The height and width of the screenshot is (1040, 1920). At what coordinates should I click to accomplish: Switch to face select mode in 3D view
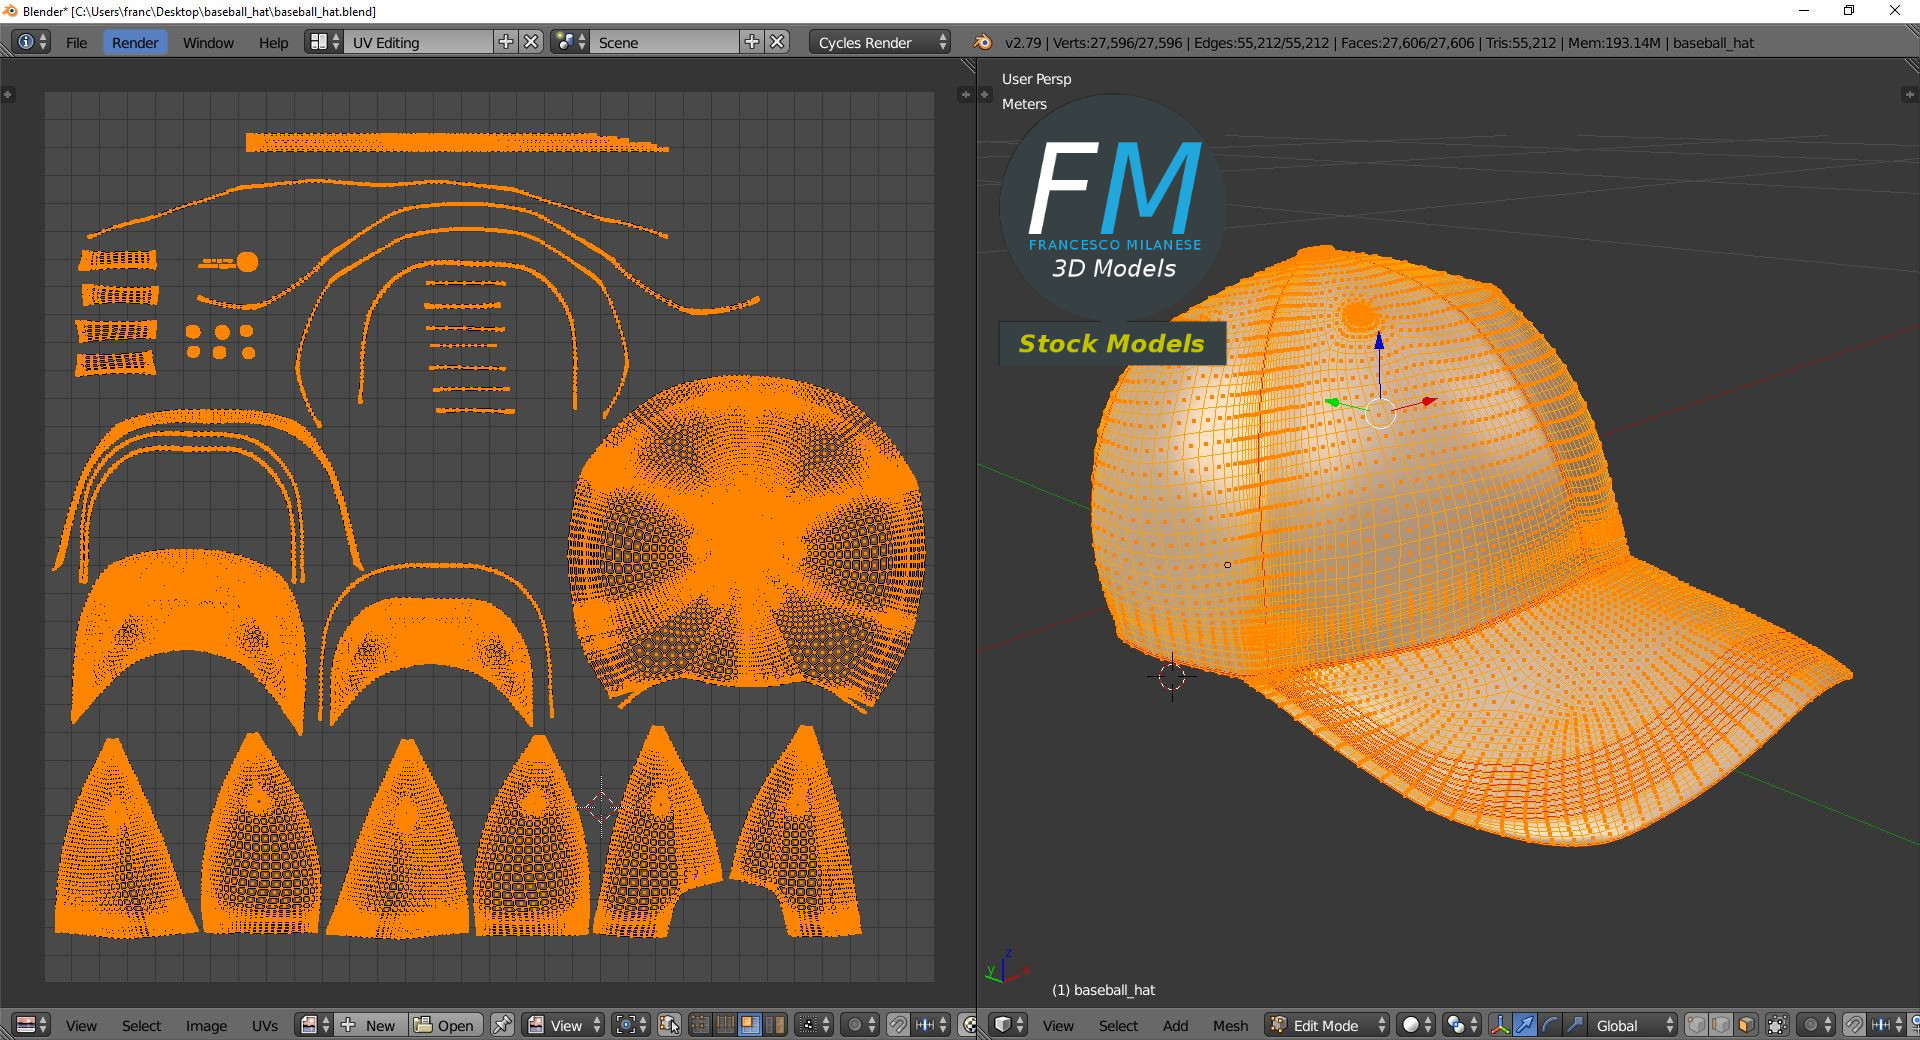point(1746,1025)
